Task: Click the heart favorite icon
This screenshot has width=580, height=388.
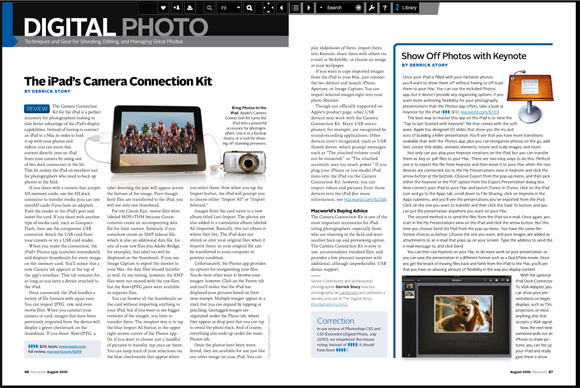Action: pyautogui.click(x=163, y=8)
